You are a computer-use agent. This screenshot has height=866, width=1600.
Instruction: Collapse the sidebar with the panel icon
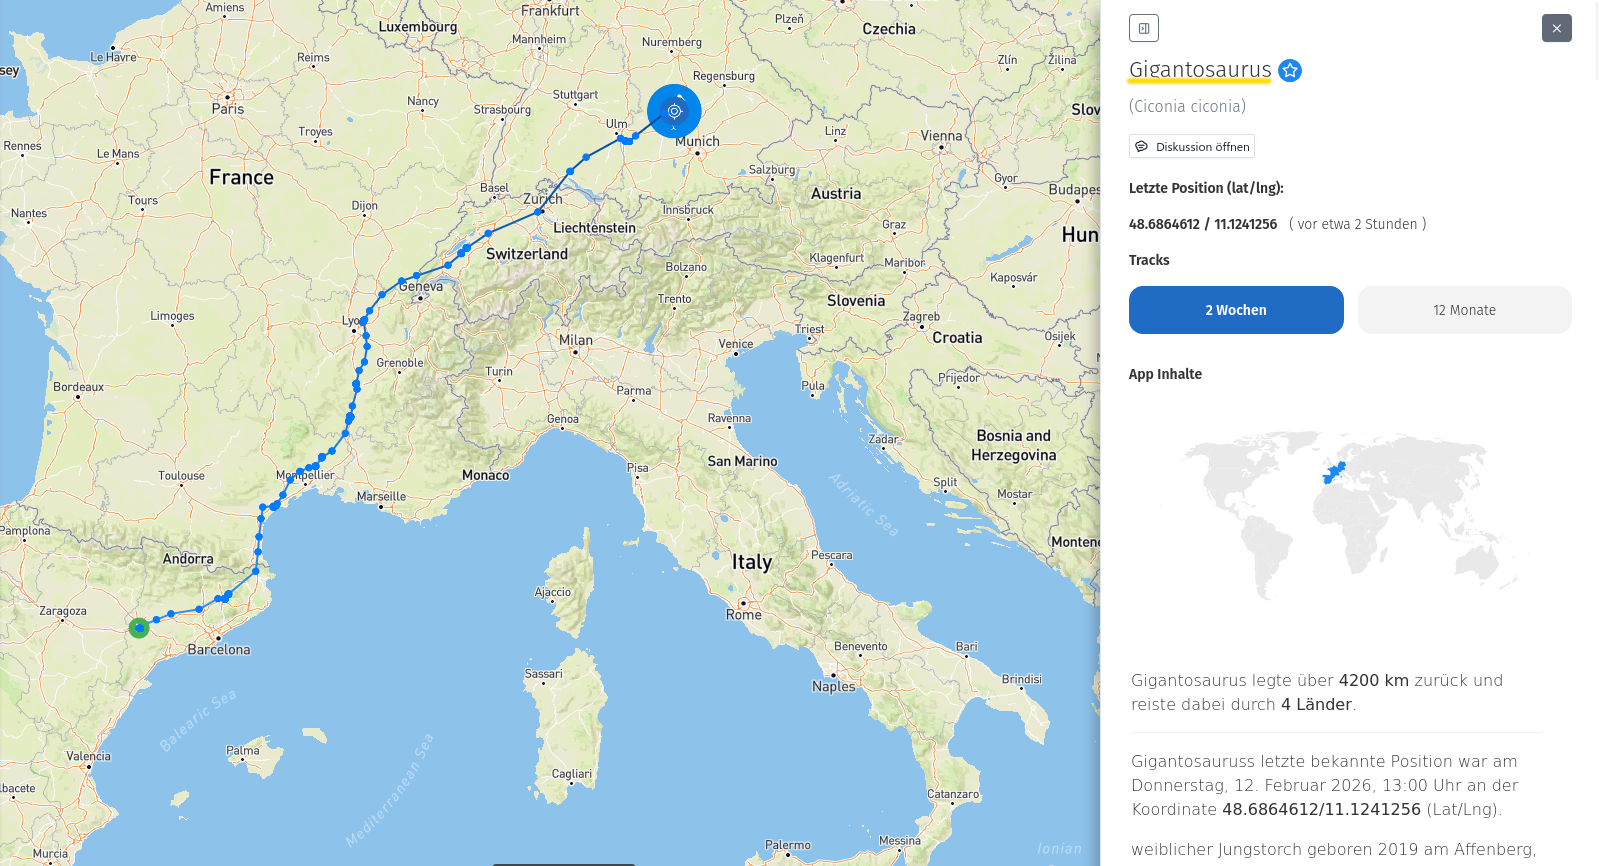pos(1143,28)
